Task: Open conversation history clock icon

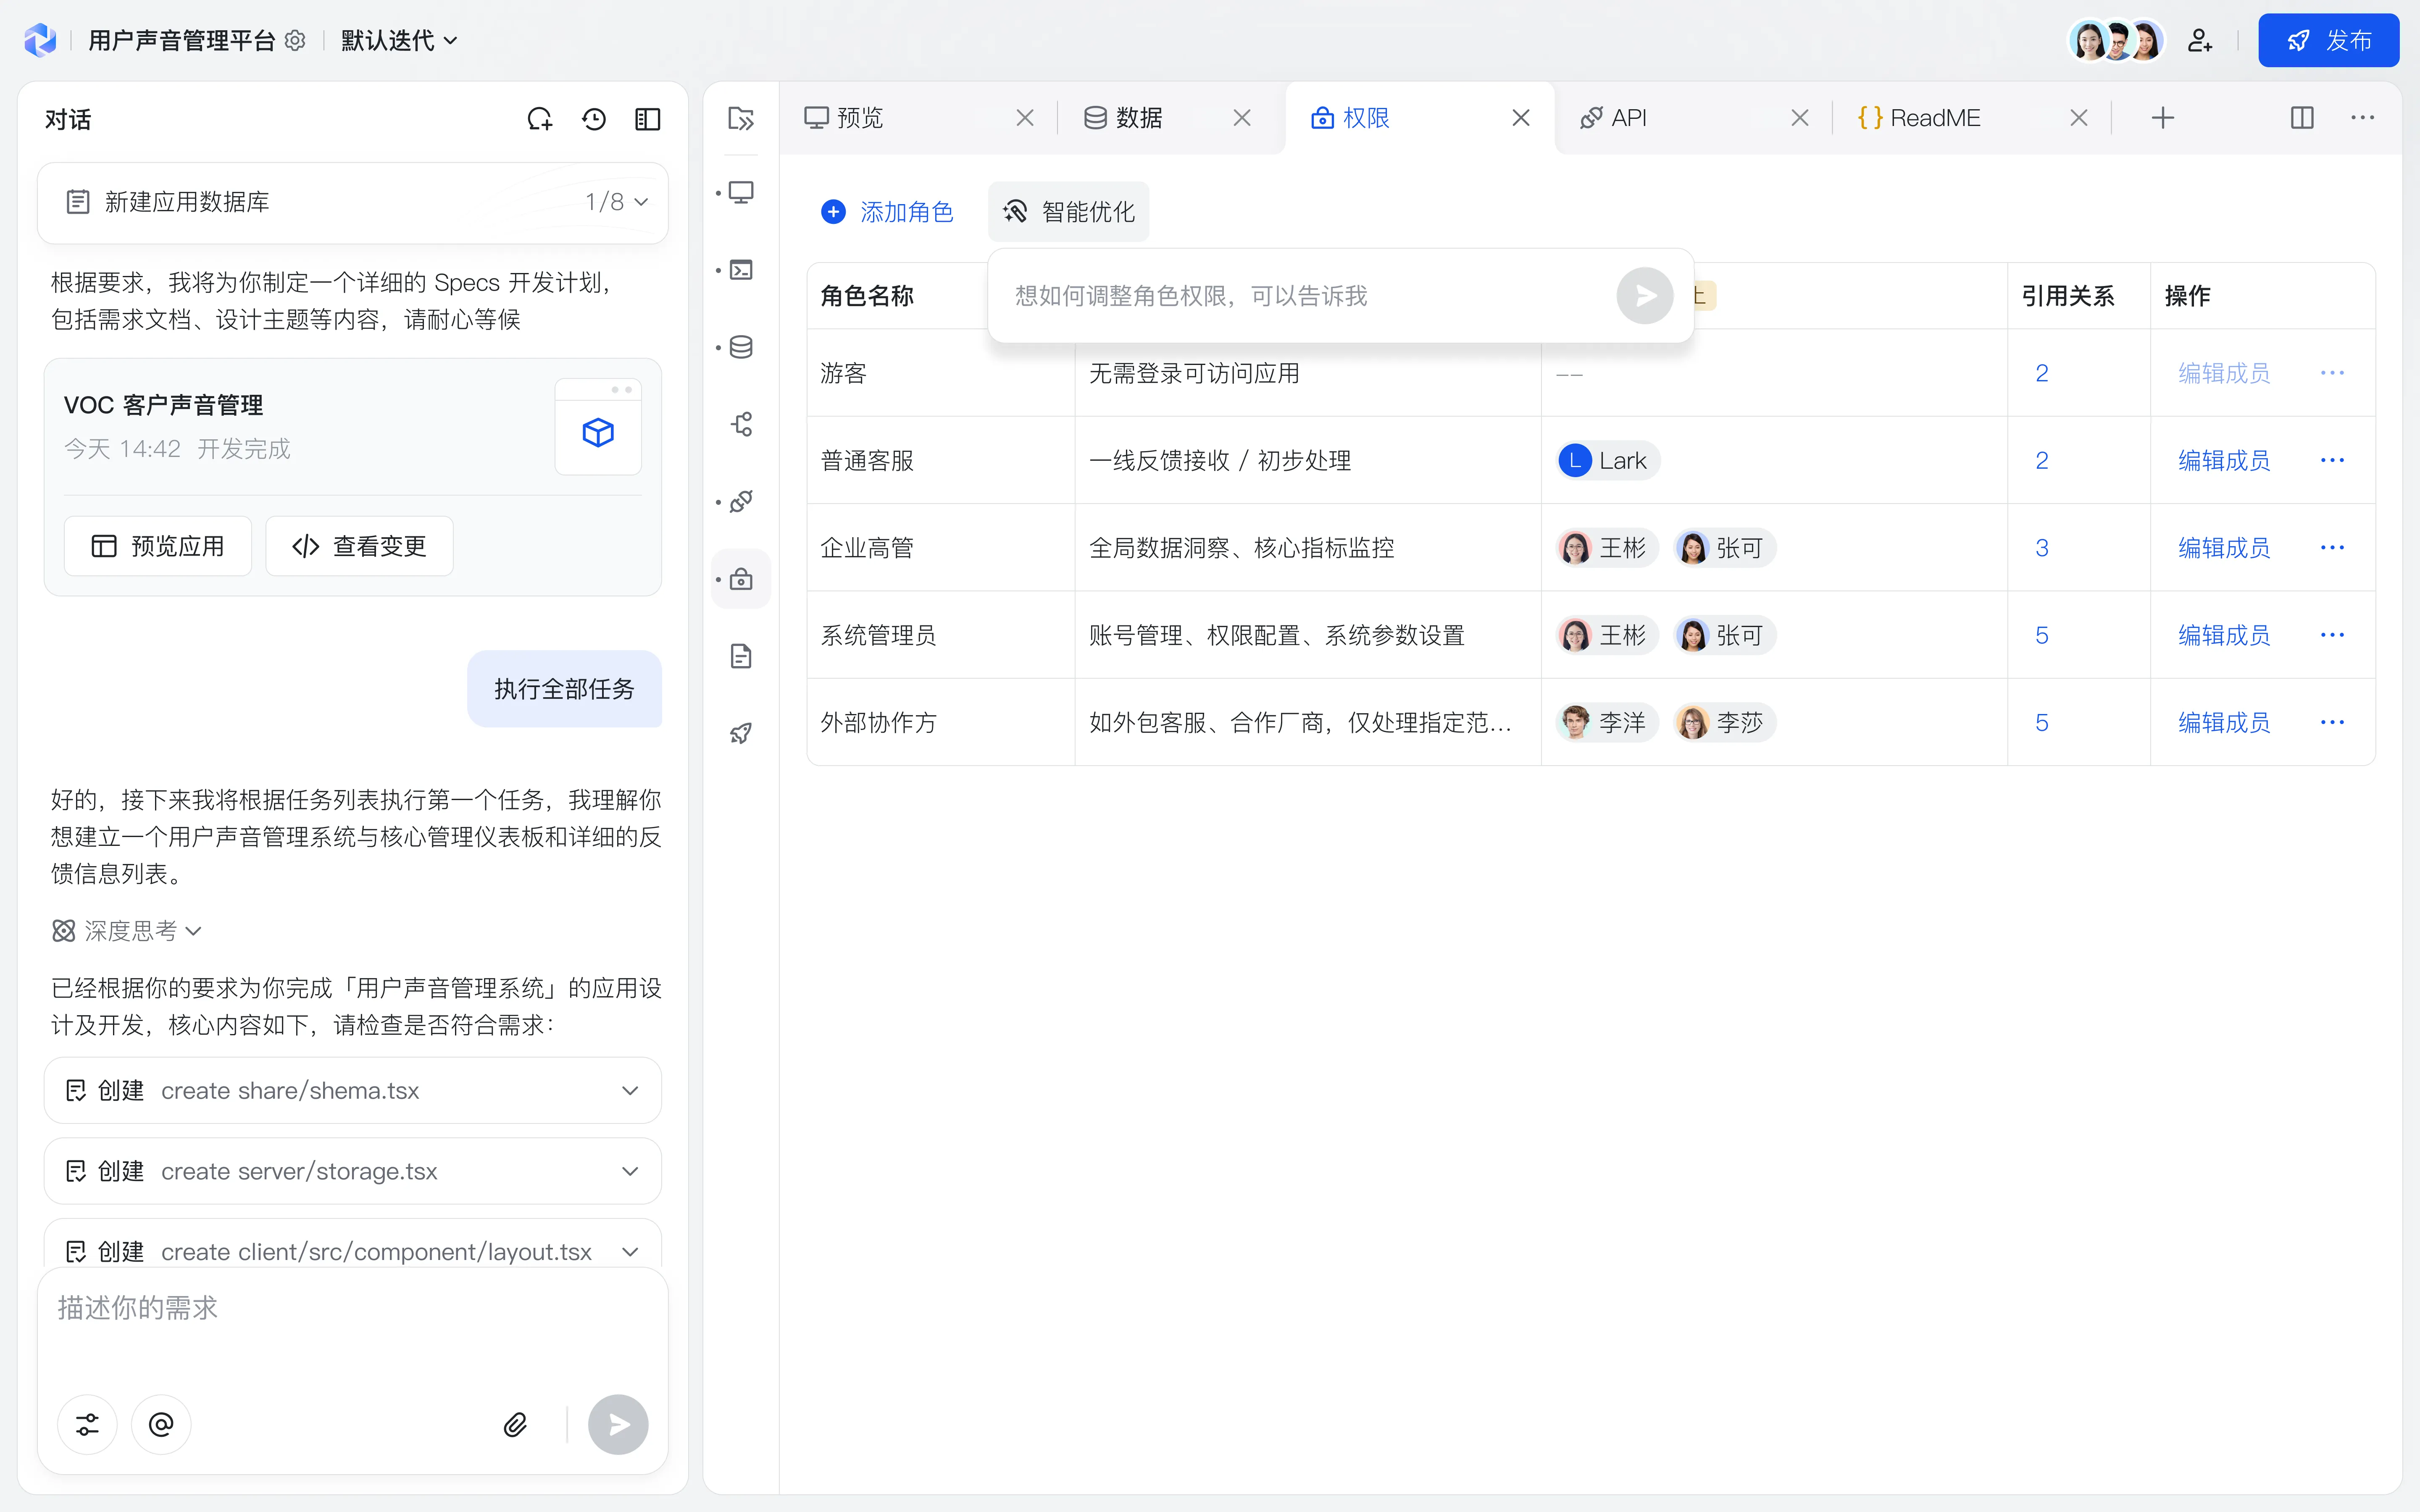Action: pyautogui.click(x=594, y=119)
